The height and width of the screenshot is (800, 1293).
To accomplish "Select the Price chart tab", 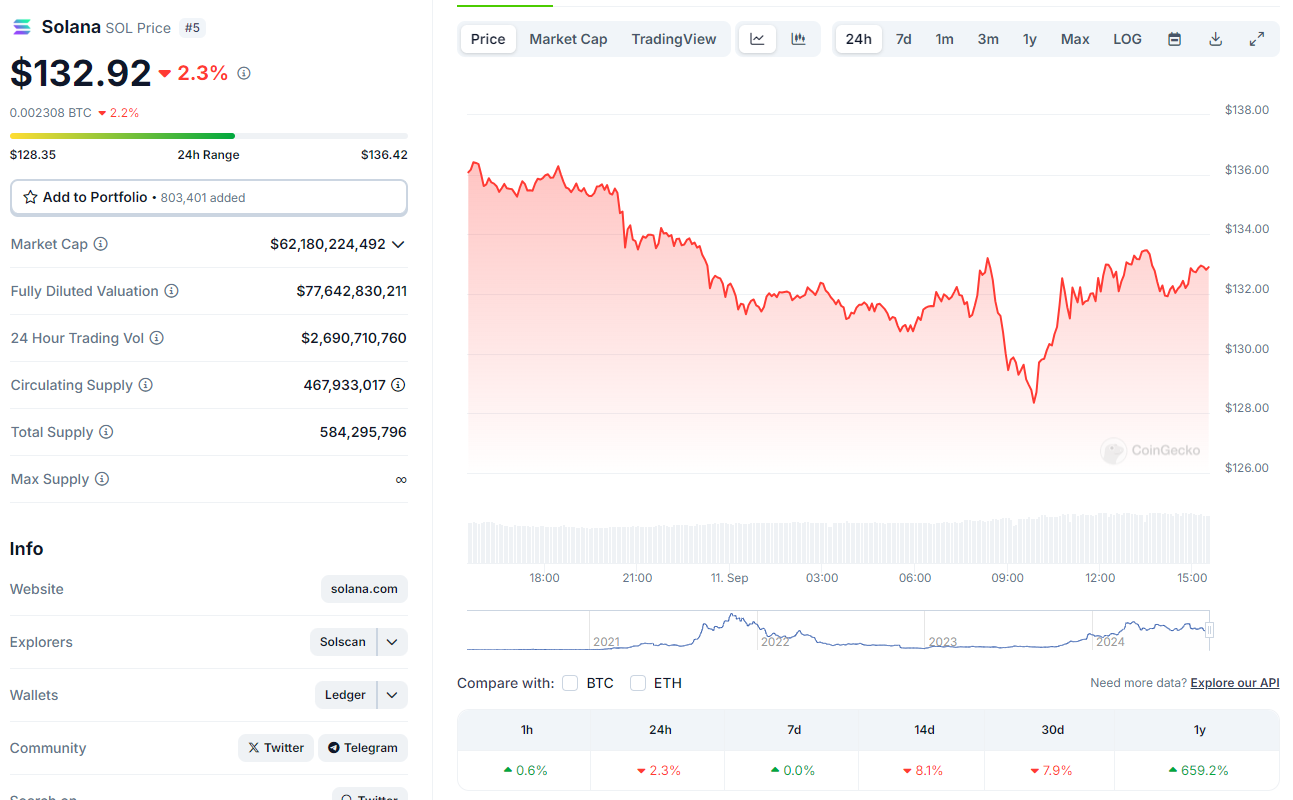I will point(488,39).
